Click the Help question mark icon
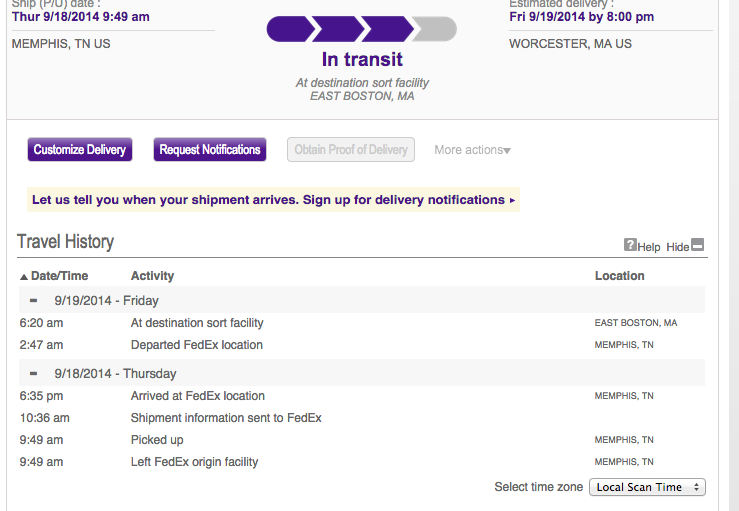This screenshot has height=511, width=739. pyautogui.click(x=630, y=245)
